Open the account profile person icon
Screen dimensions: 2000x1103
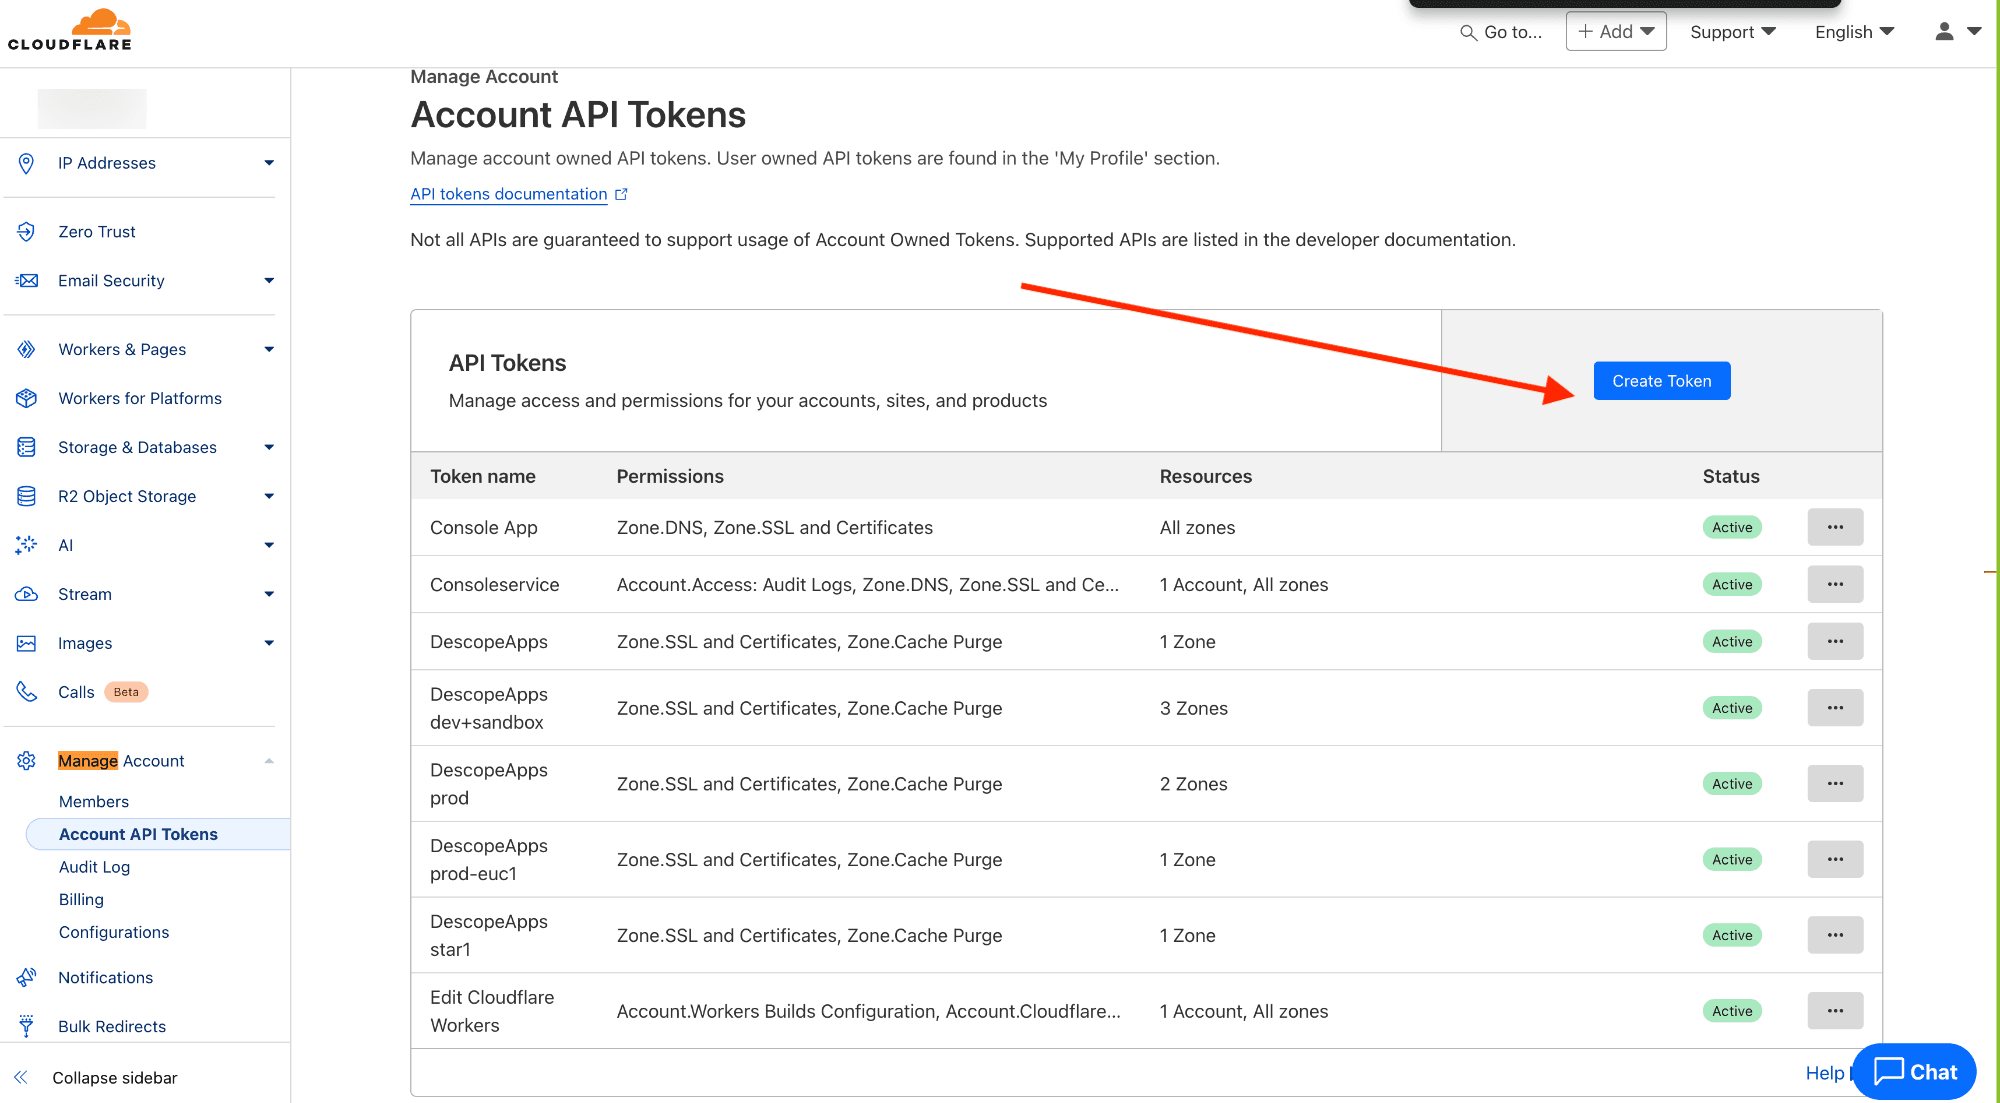1943,31
